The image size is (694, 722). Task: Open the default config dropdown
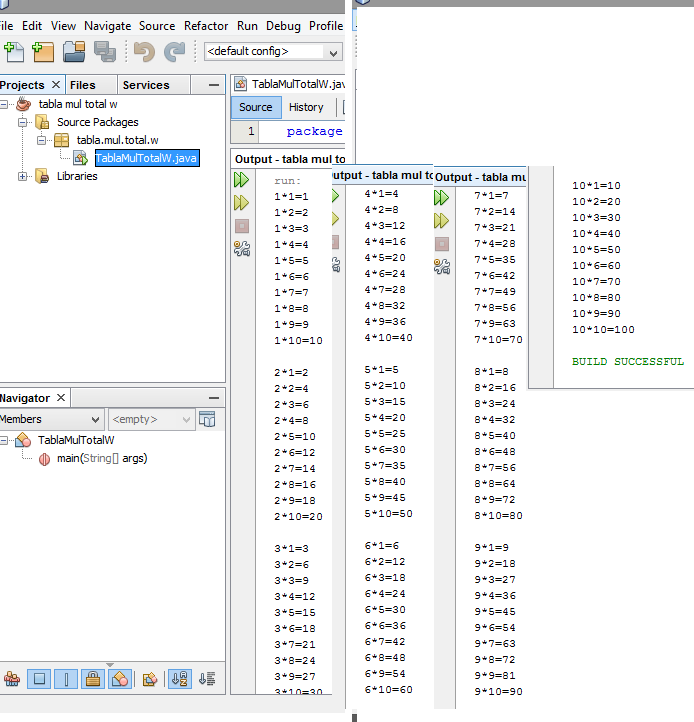click(x=273, y=52)
